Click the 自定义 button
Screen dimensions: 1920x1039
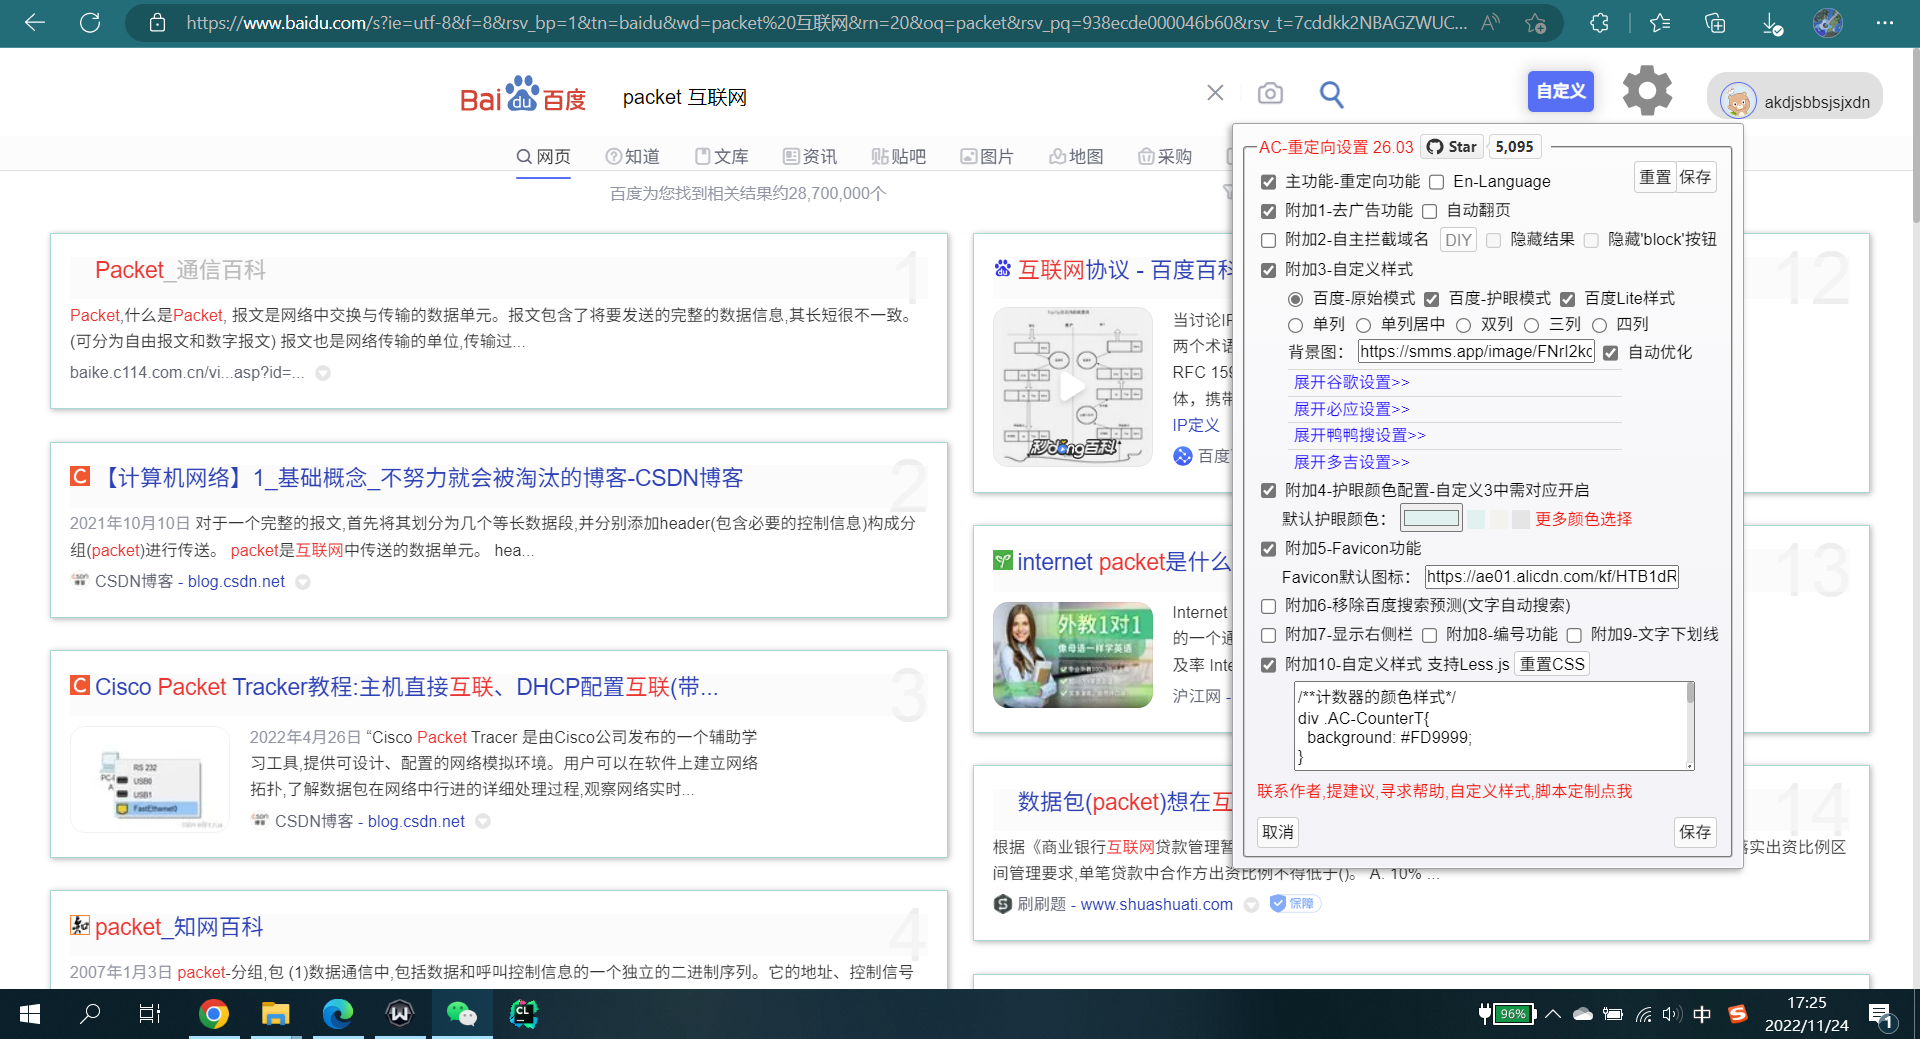tap(1560, 91)
